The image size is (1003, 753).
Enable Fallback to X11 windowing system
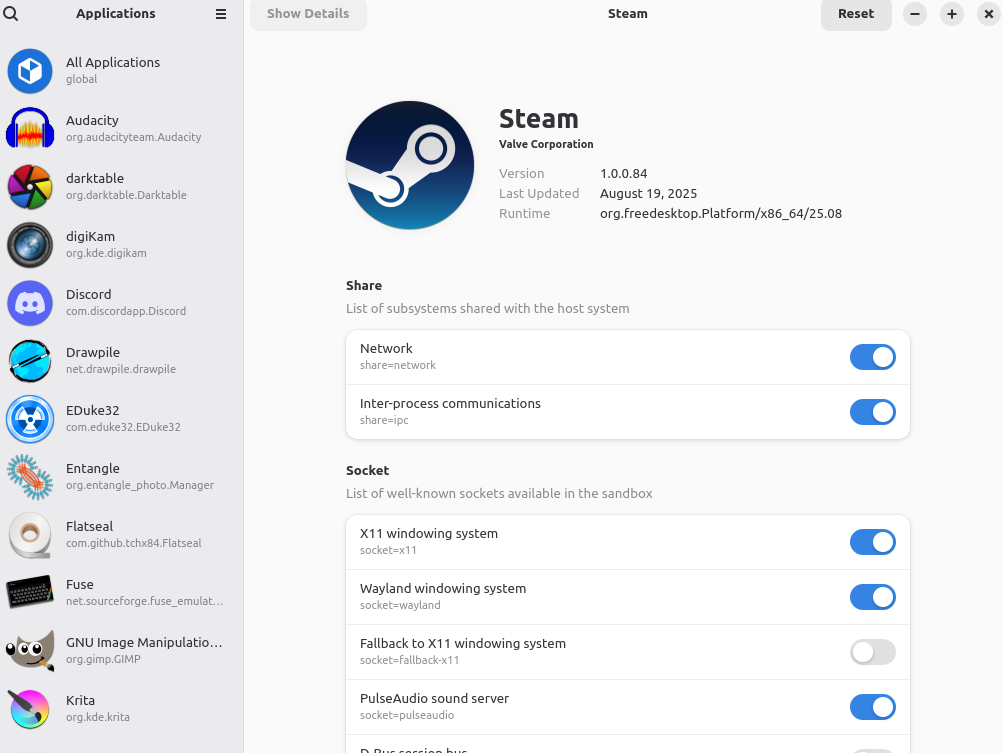click(x=872, y=652)
